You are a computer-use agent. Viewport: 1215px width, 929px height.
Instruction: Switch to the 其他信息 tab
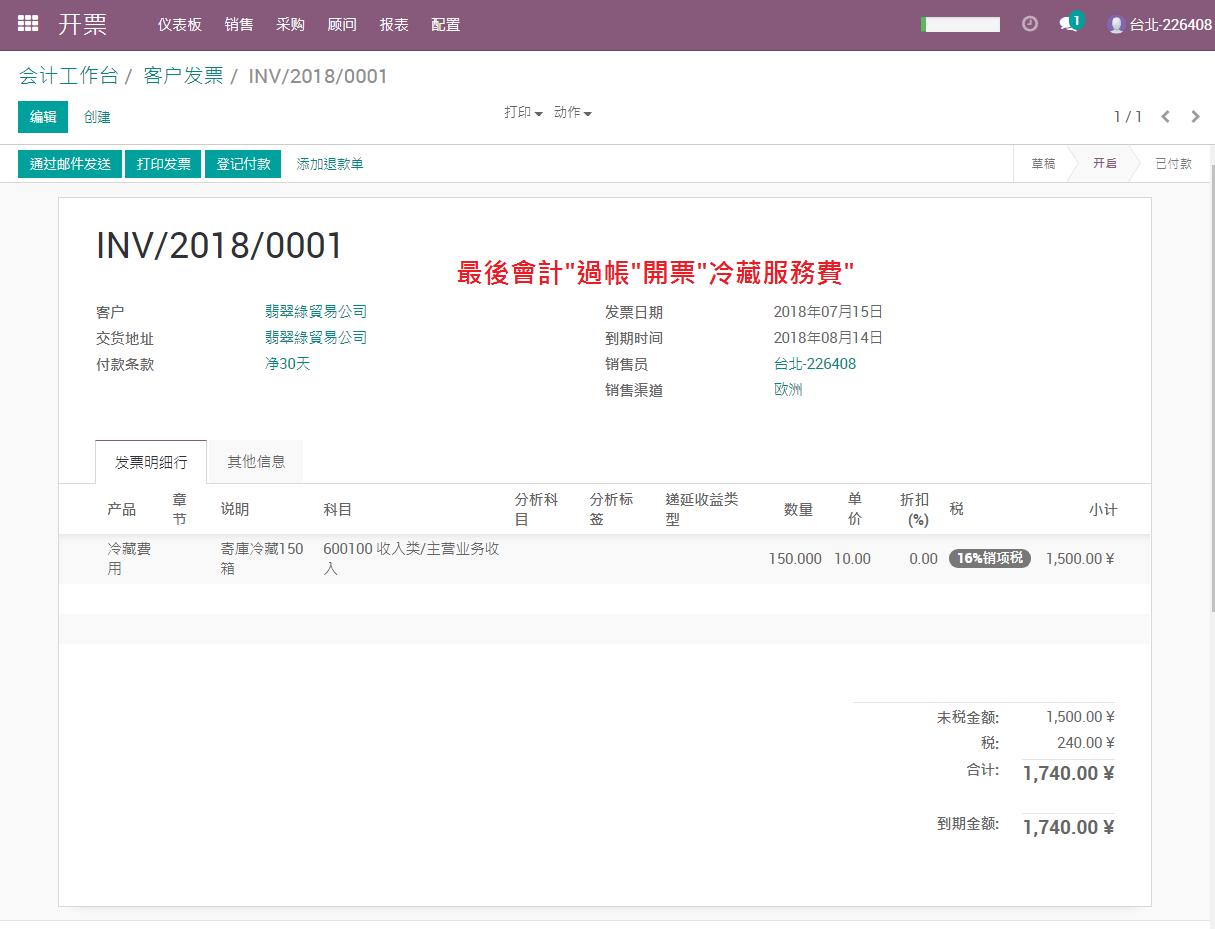click(x=256, y=462)
